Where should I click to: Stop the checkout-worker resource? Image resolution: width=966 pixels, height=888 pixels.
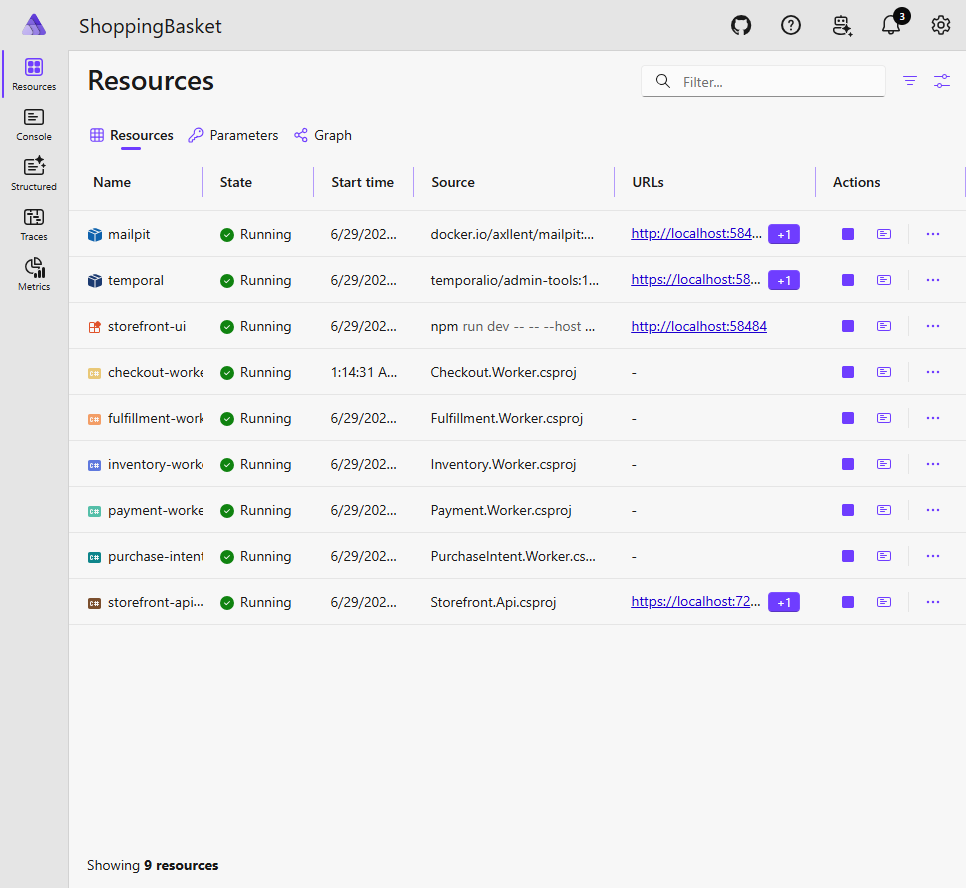coord(848,372)
